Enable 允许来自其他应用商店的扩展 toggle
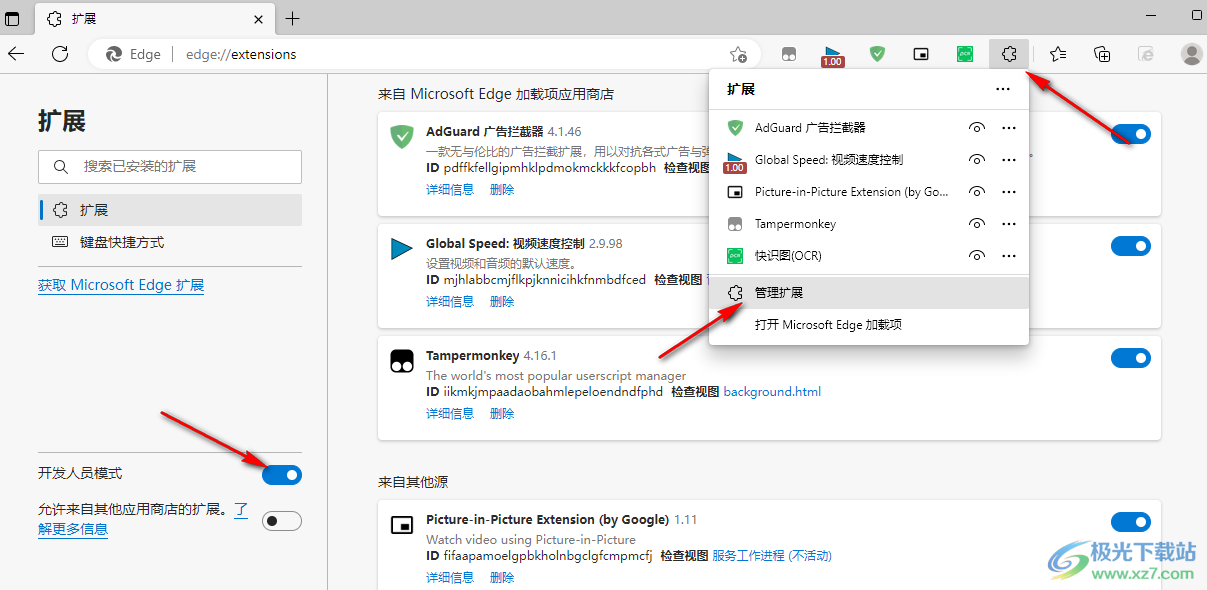This screenshot has width=1207, height=590. point(282,520)
